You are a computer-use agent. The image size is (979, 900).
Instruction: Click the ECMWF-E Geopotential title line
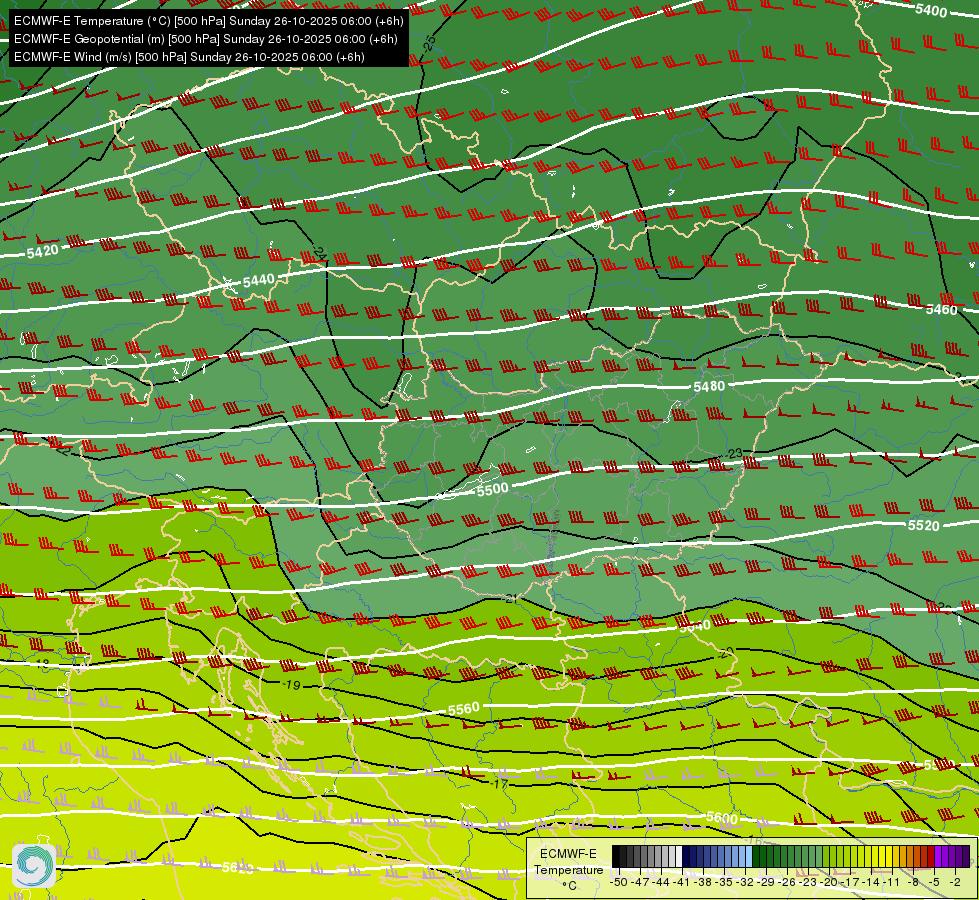205,39
